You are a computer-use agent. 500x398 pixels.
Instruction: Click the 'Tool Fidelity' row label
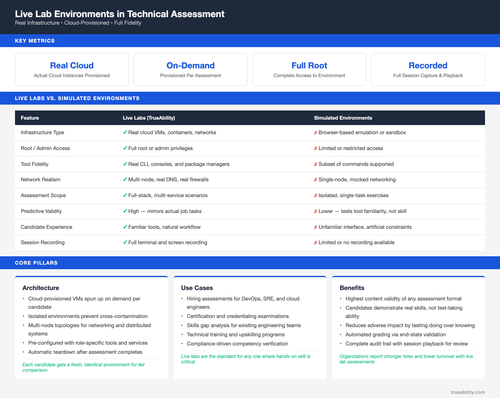[x=35, y=164]
